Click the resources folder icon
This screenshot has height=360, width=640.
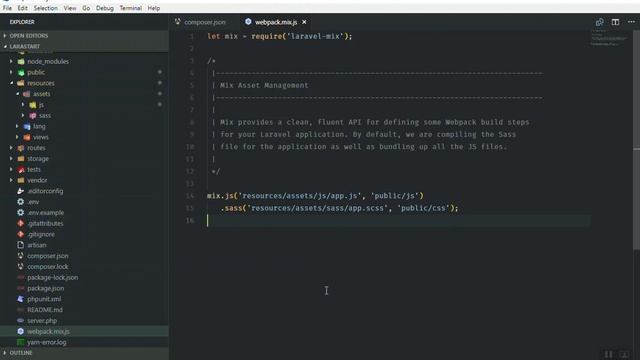click(21, 83)
